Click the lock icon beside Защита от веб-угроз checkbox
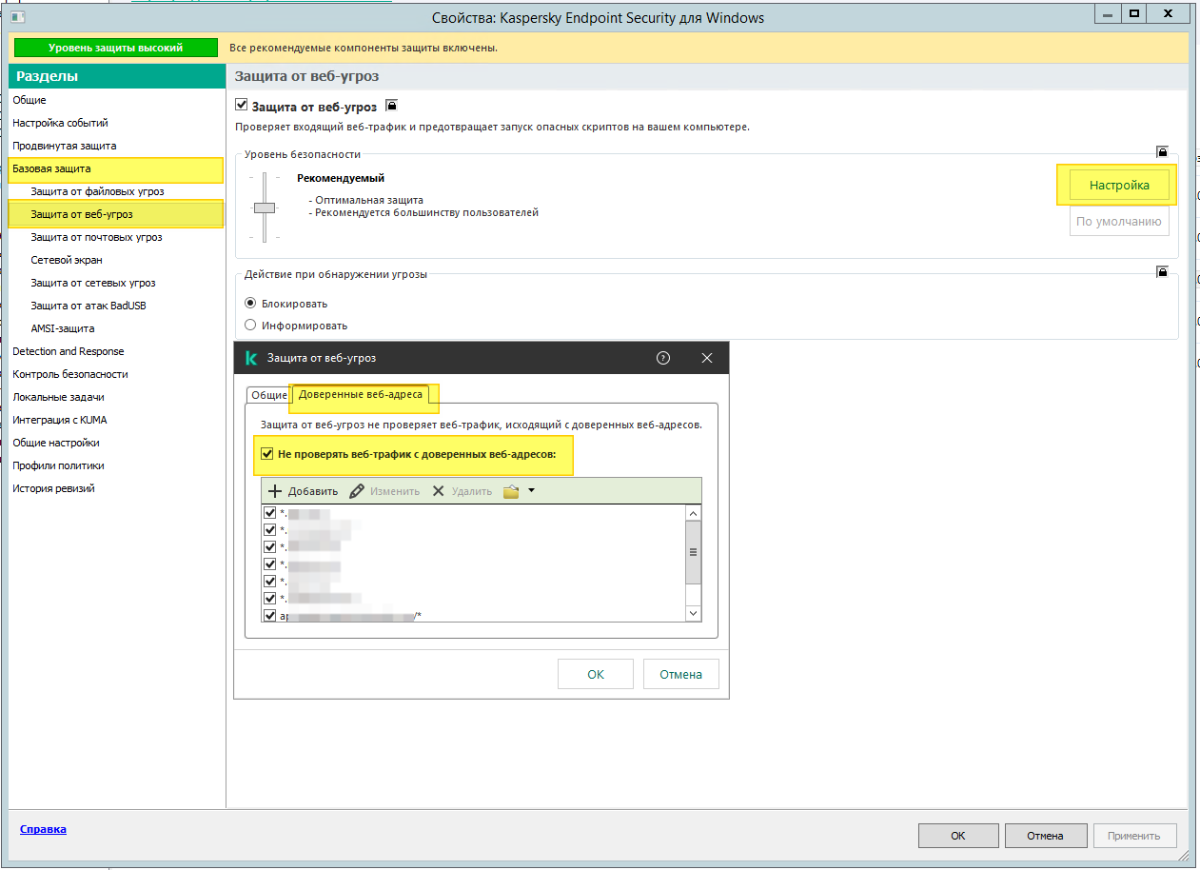The height and width of the screenshot is (870, 1200). pyautogui.click(x=392, y=105)
